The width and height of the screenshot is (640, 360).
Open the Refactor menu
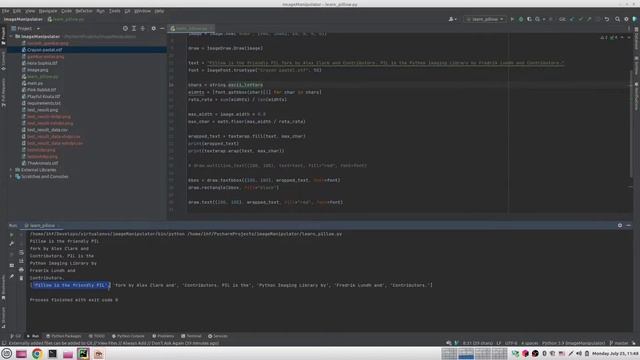[x=84, y=11]
